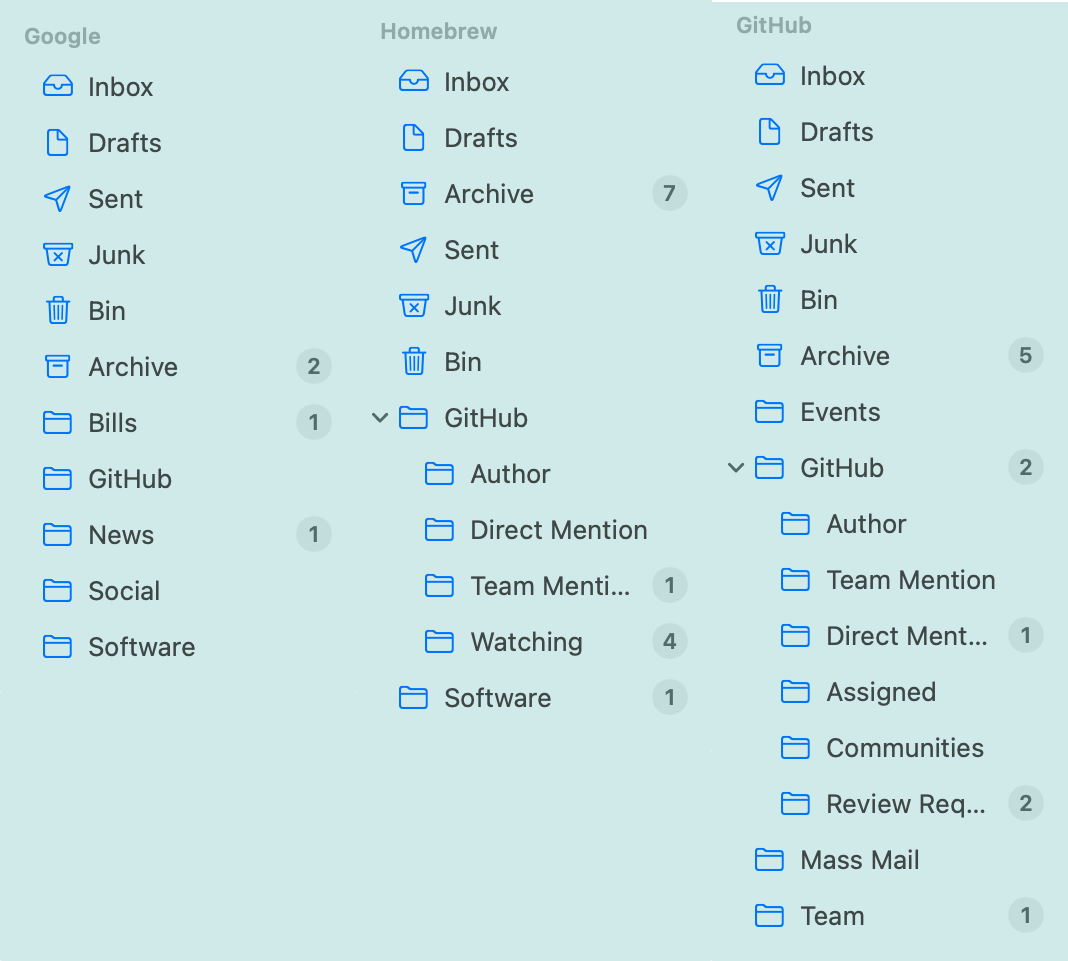The width and height of the screenshot is (1068, 961).
Task: Select the Junk label under Homebrew
Action: pos(473,306)
